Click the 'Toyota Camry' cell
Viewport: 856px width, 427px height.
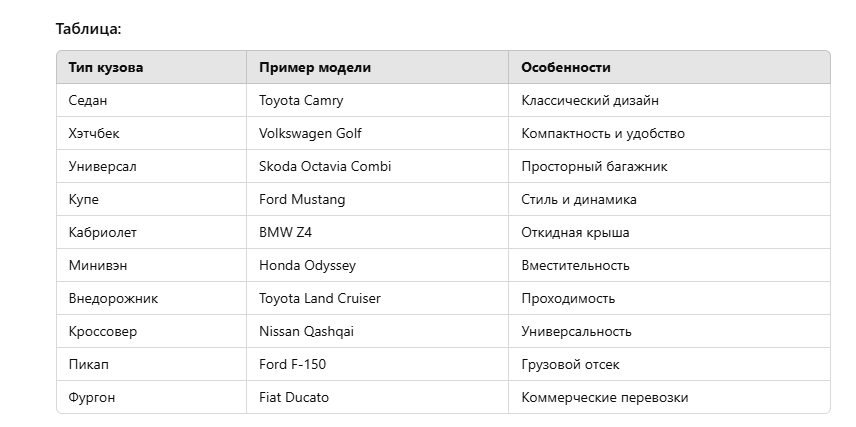click(x=377, y=100)
